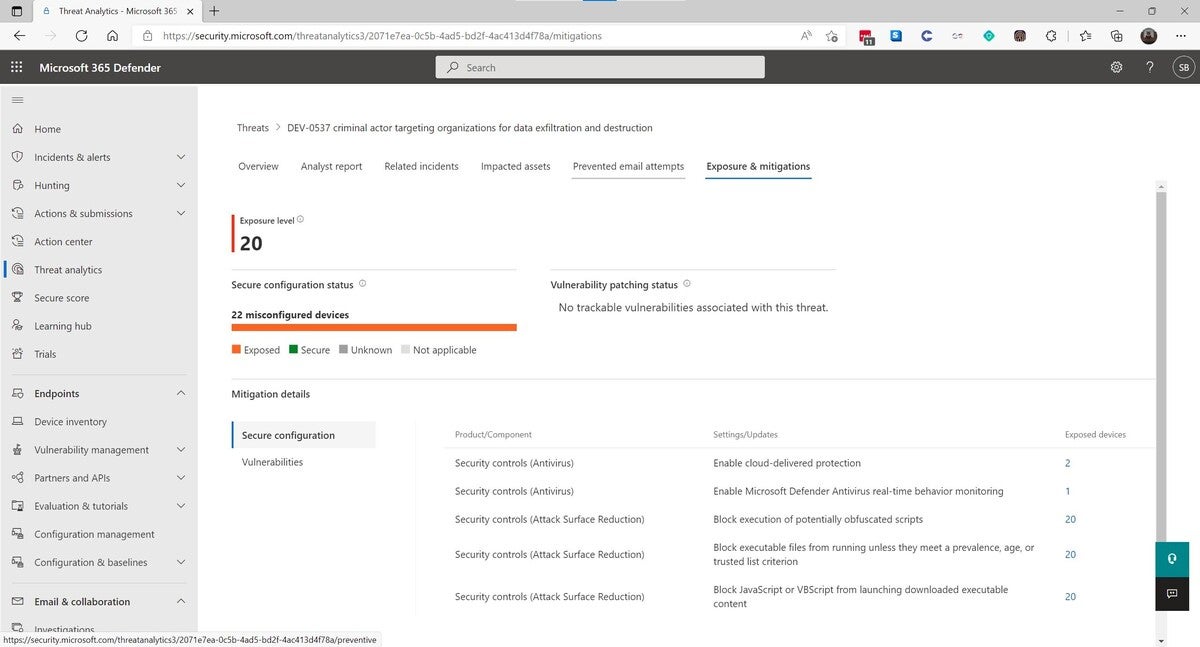This screenshot has width=1200, height=647.
Task: Go to Threats breadcrumb link
Action: 253,128
